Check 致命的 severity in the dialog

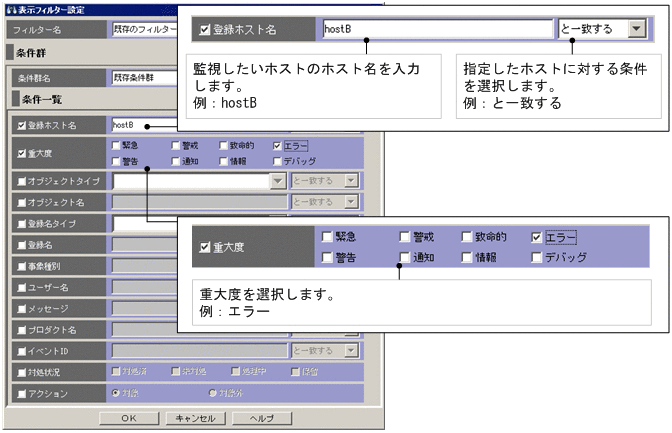click(223, 146)
